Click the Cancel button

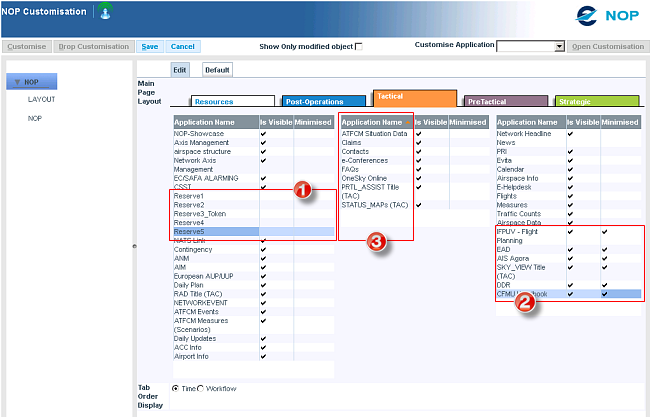point(182,46)
